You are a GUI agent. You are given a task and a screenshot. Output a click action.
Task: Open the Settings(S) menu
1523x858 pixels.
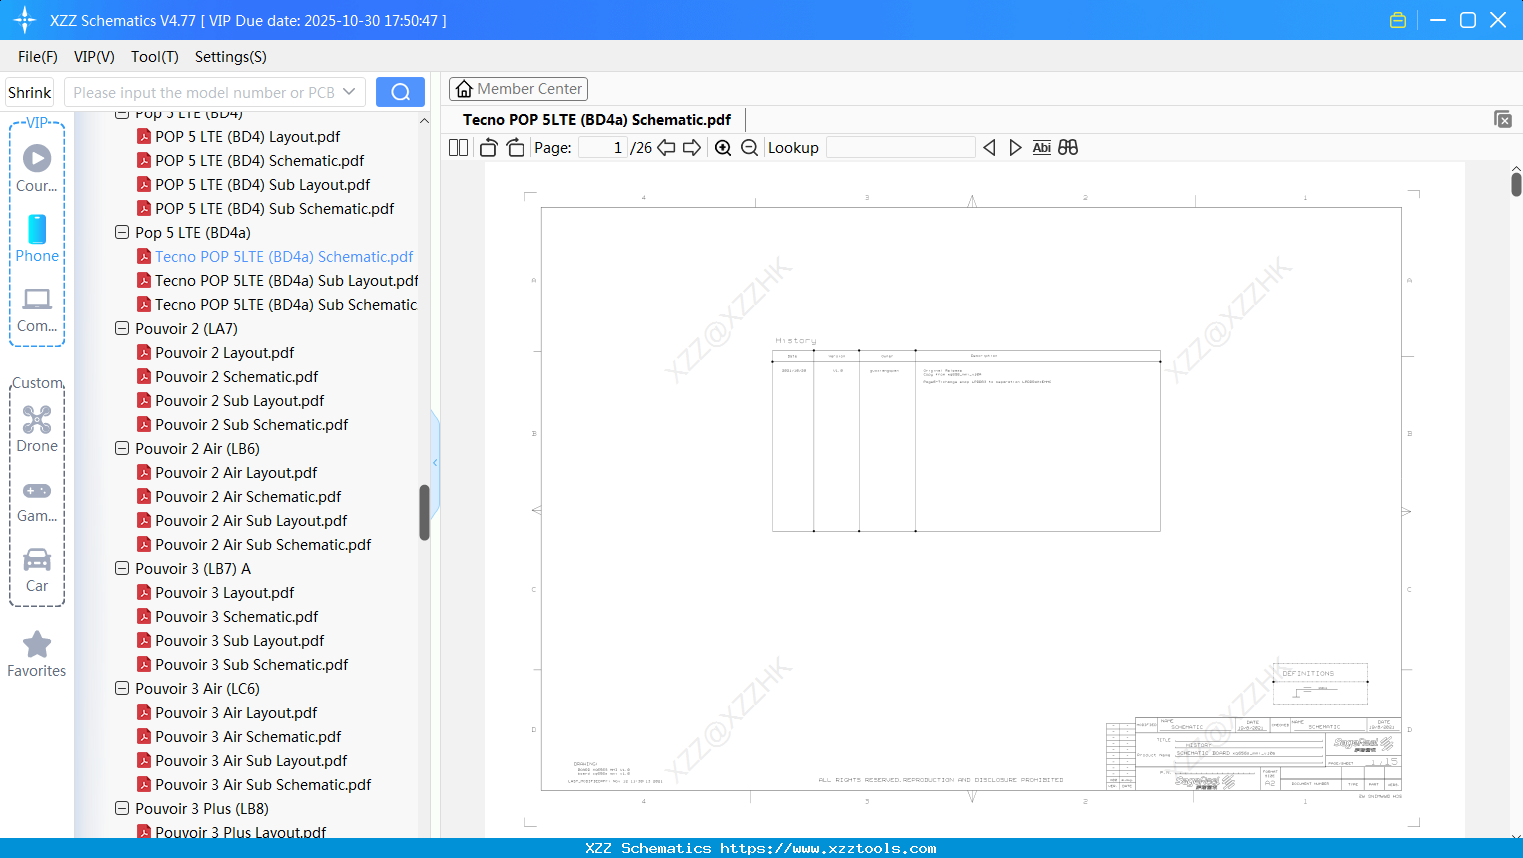[x=230, y=57]
